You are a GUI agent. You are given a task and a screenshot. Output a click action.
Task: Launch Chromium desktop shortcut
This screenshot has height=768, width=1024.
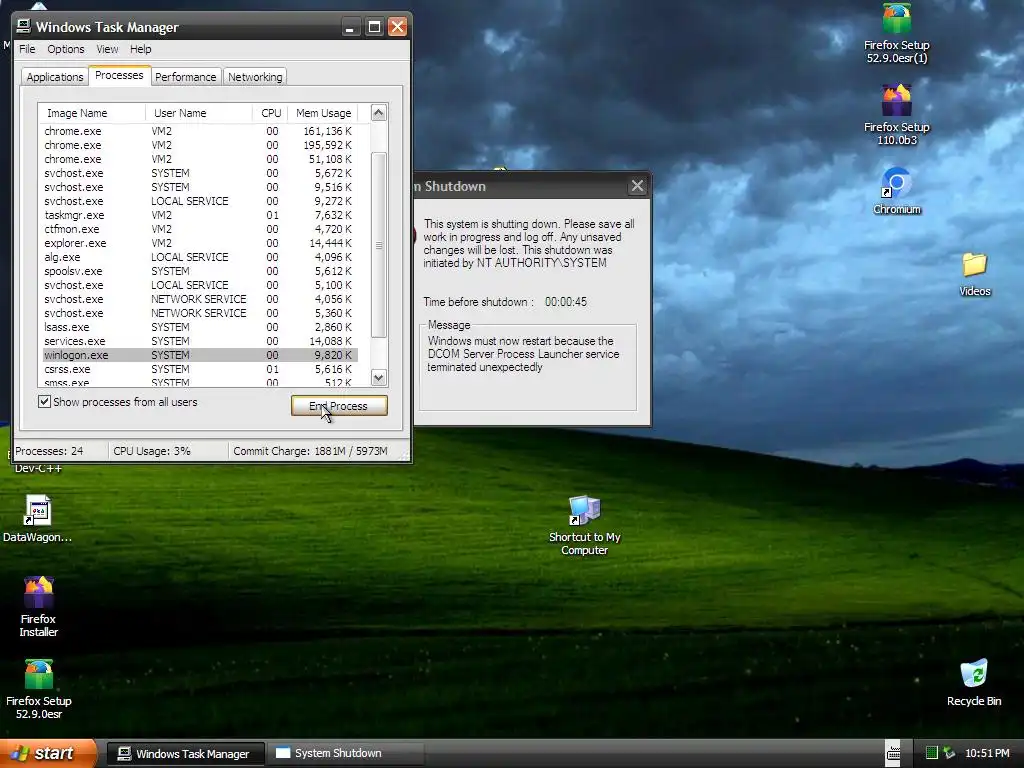897,191
